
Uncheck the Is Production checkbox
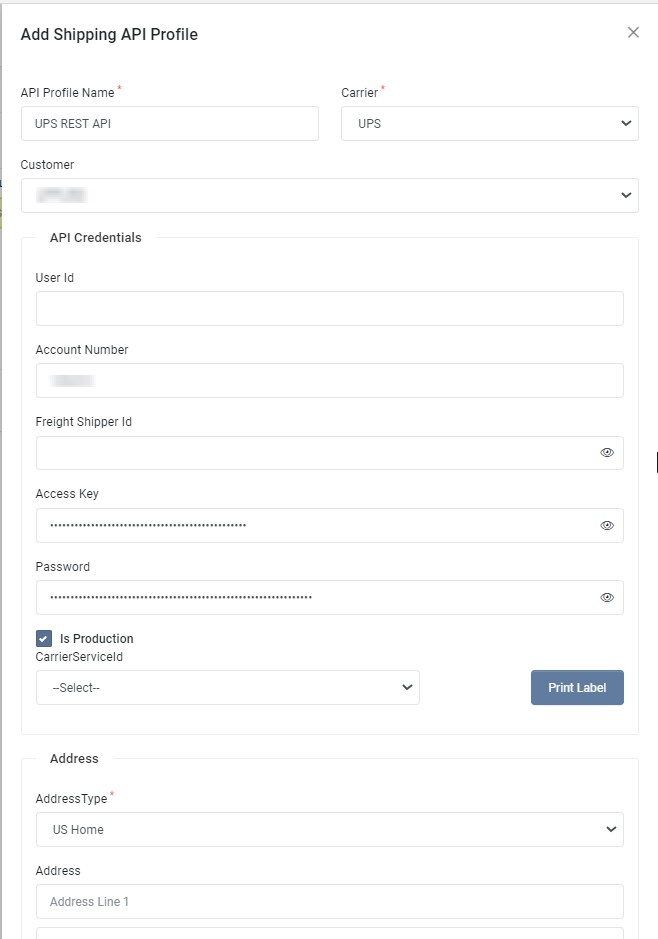pos(44,638)
